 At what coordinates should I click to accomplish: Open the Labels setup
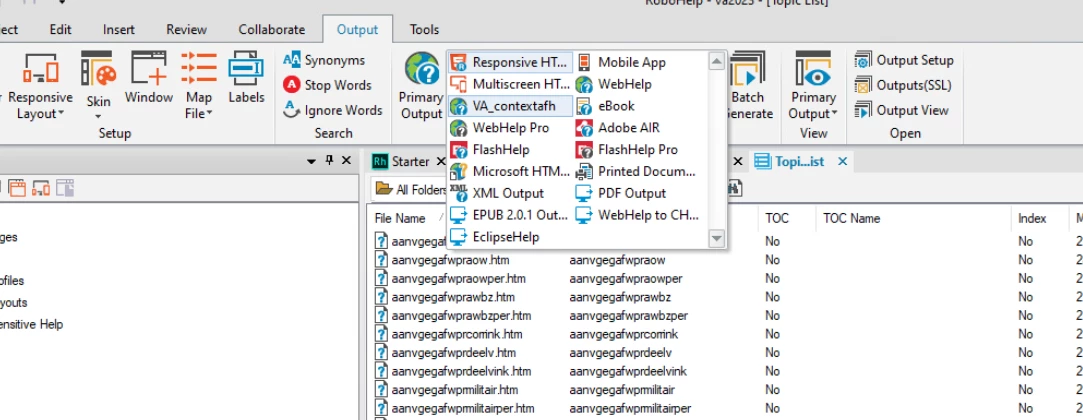pos(247,78)
